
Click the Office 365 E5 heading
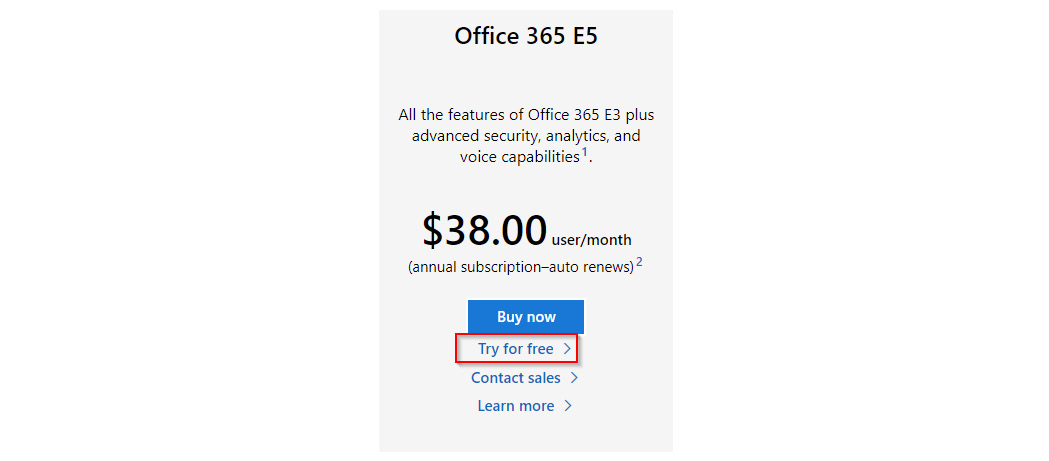526,36
